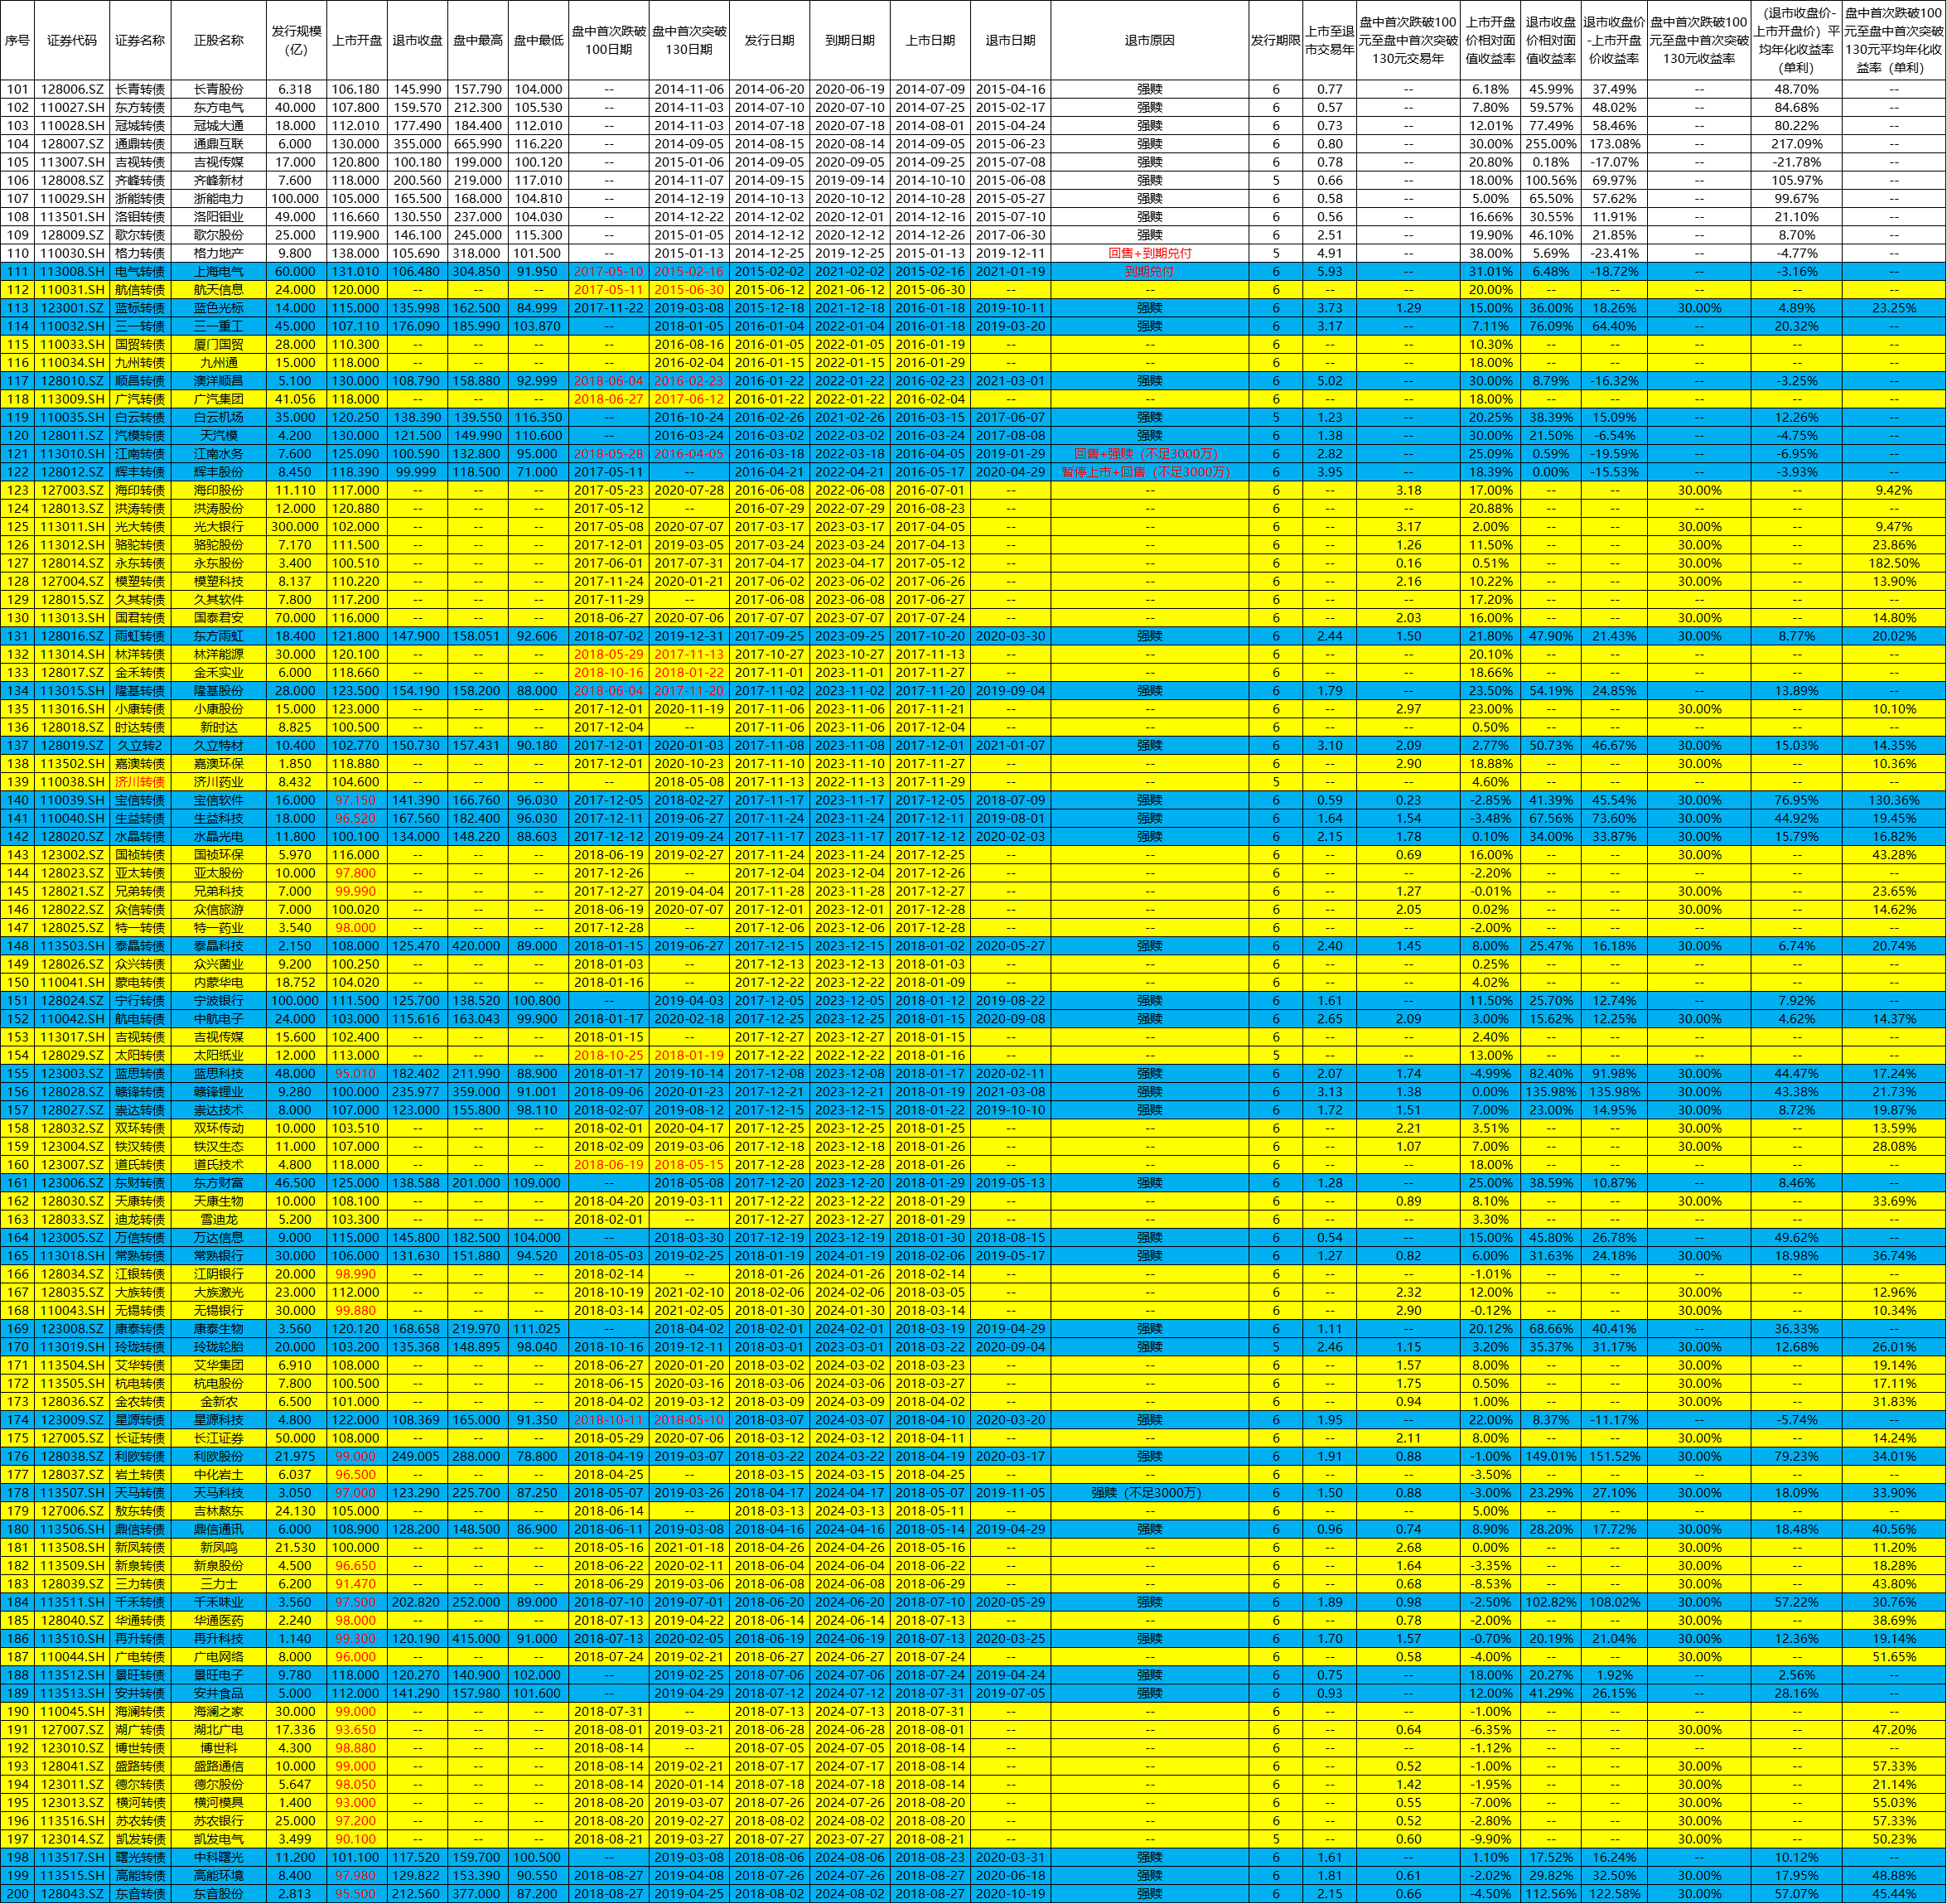
Task: Select the 182.50% annualized return cell
Action: coord(1892,563)
